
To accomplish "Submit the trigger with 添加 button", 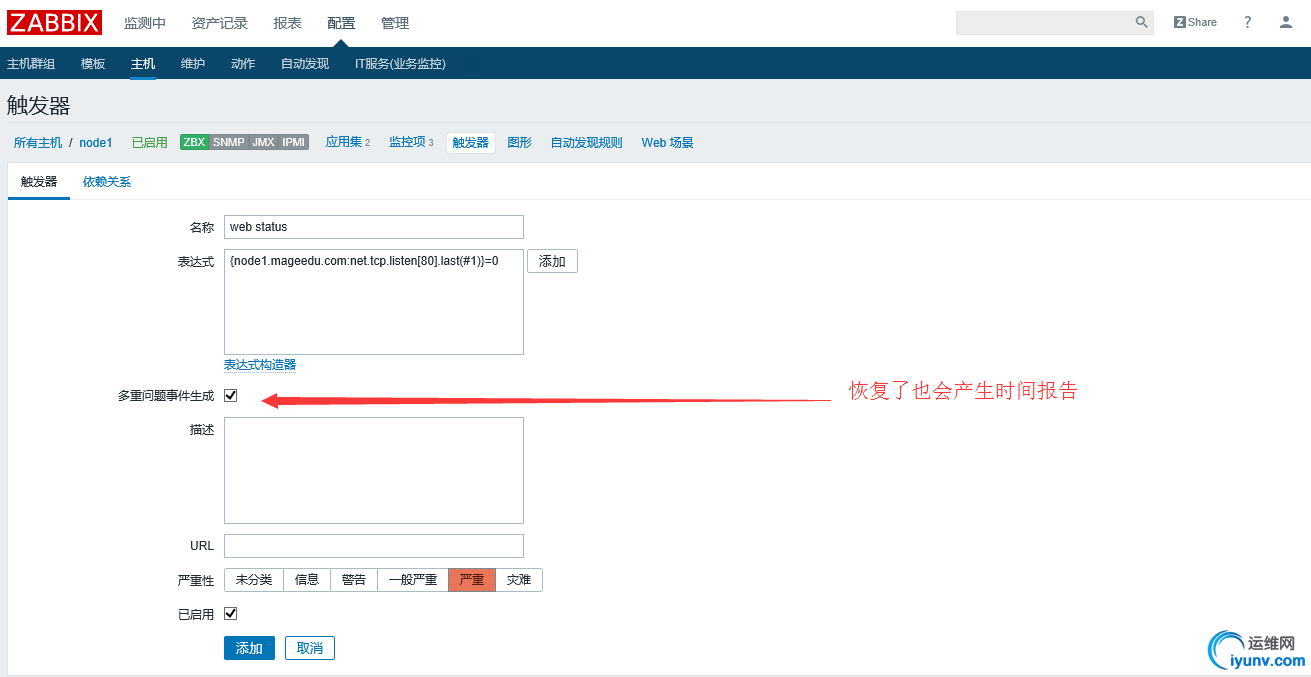I will 249,648.
